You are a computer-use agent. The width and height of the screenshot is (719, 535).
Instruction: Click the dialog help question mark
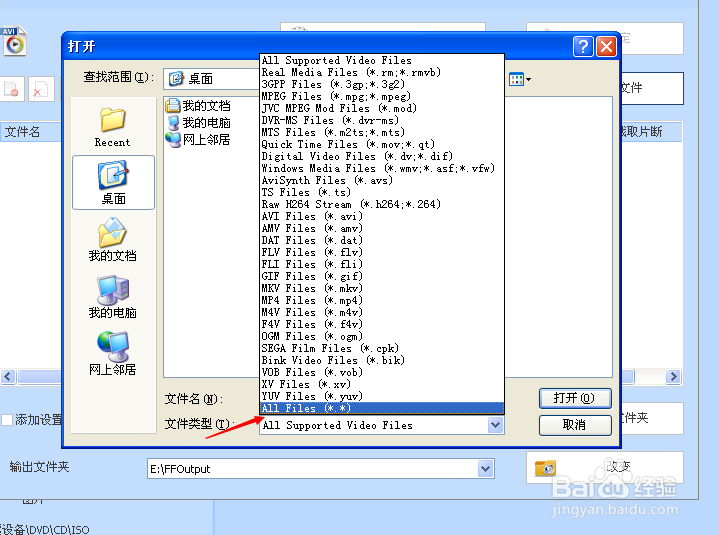coord(583,46)
